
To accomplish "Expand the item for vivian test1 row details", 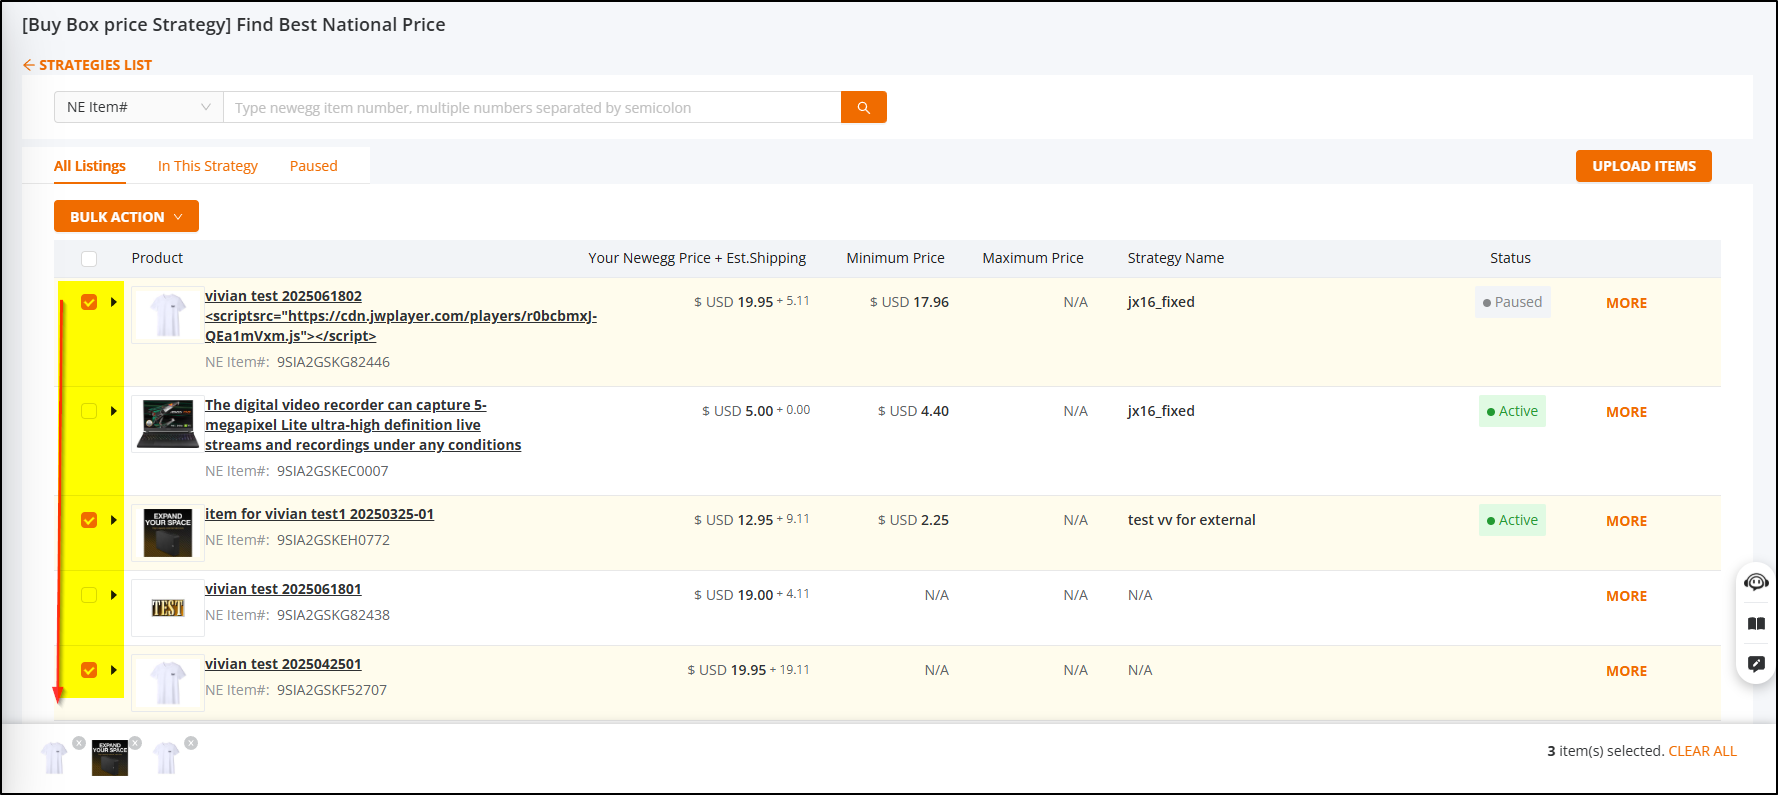I will coord(114,520).
